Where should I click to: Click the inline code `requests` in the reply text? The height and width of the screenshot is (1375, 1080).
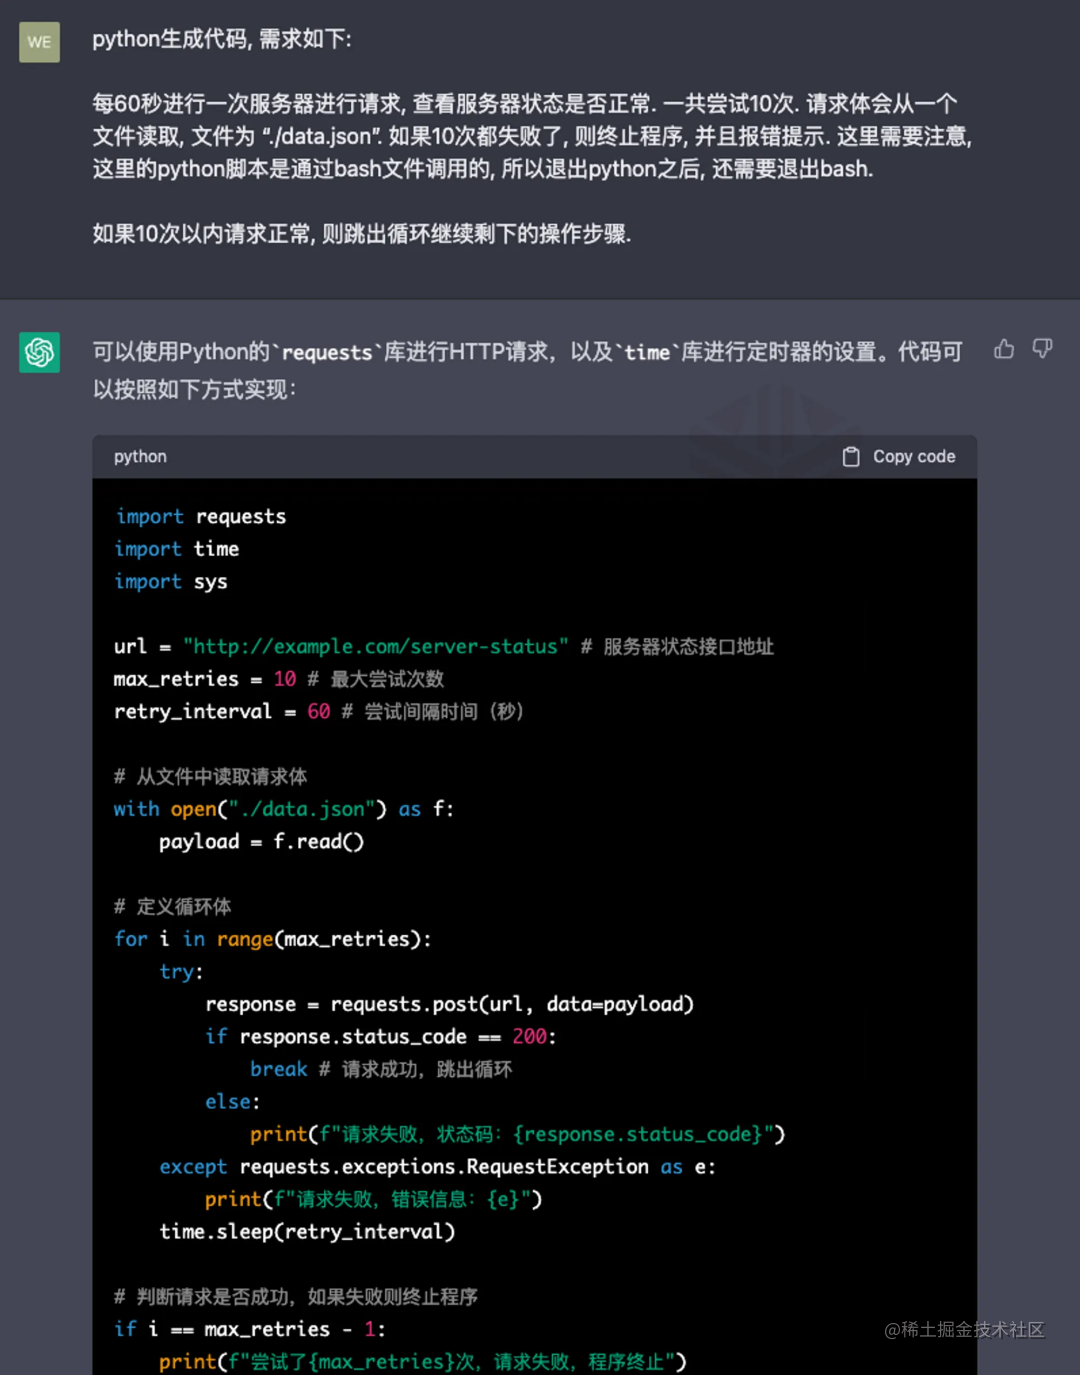point(327,351)
